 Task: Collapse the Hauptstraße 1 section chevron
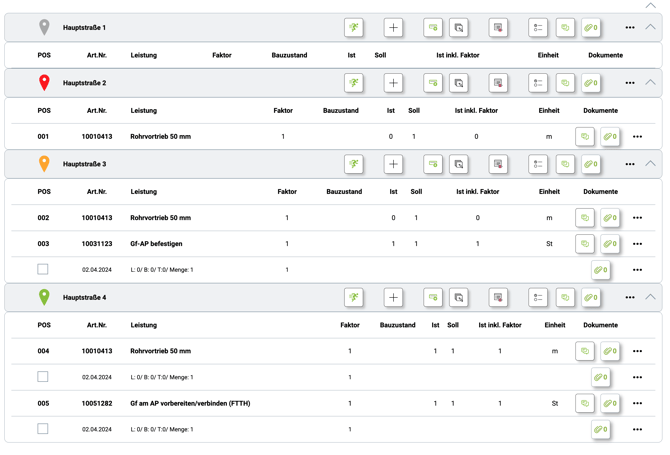(650, 28)
